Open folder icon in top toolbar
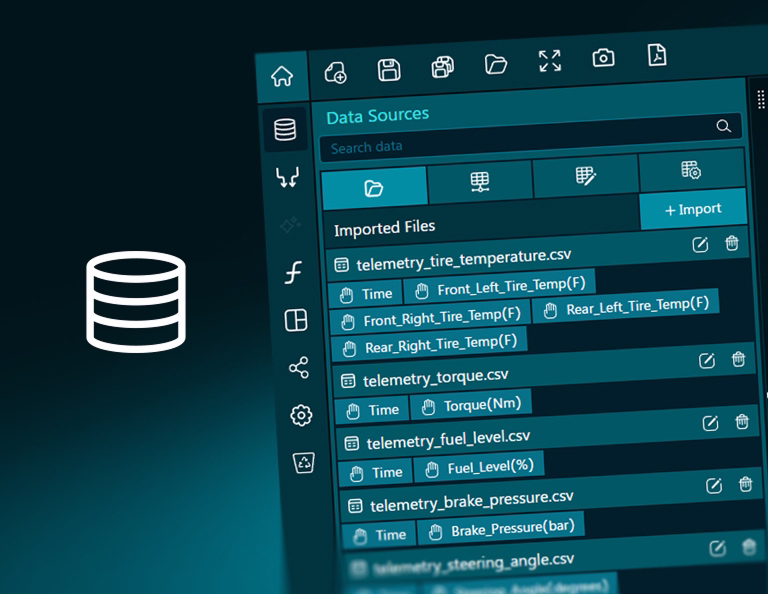This screenshot has width=768, height=594. pyautogui.click(x=496, y=64)
